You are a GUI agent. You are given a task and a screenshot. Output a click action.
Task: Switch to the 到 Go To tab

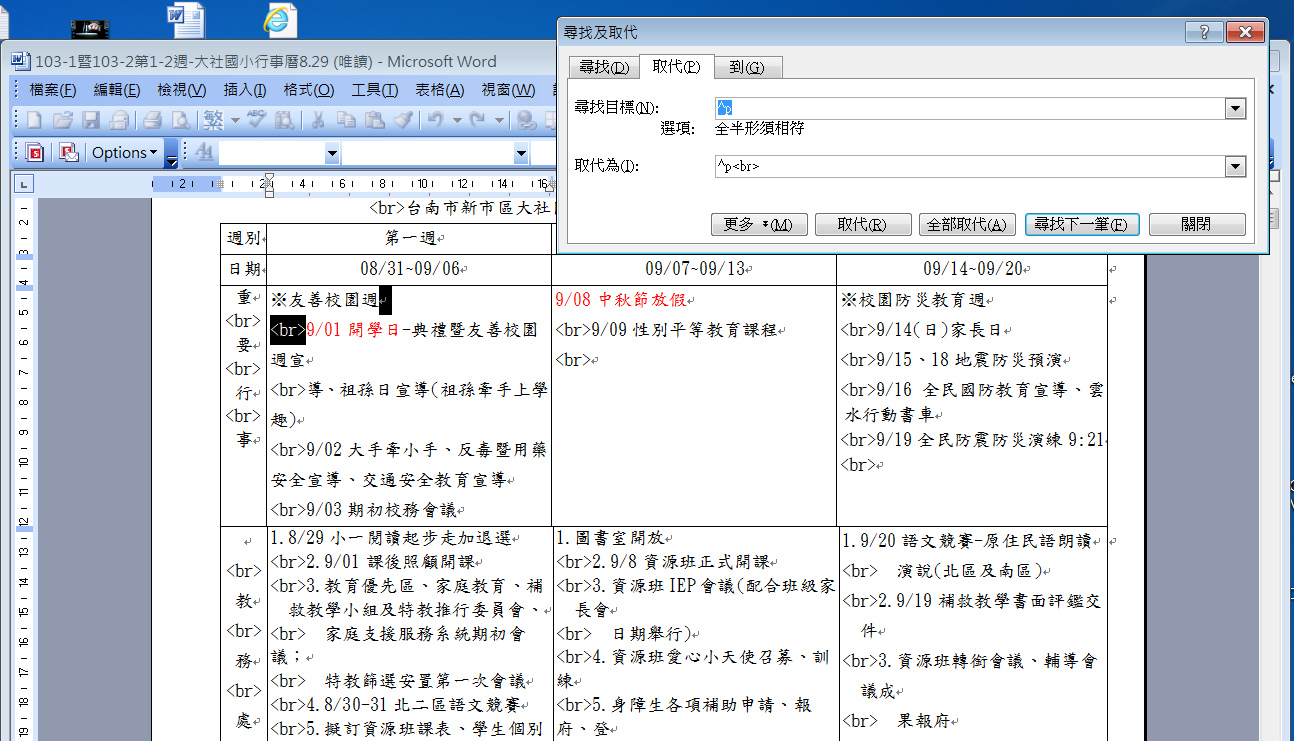(747, 67)
